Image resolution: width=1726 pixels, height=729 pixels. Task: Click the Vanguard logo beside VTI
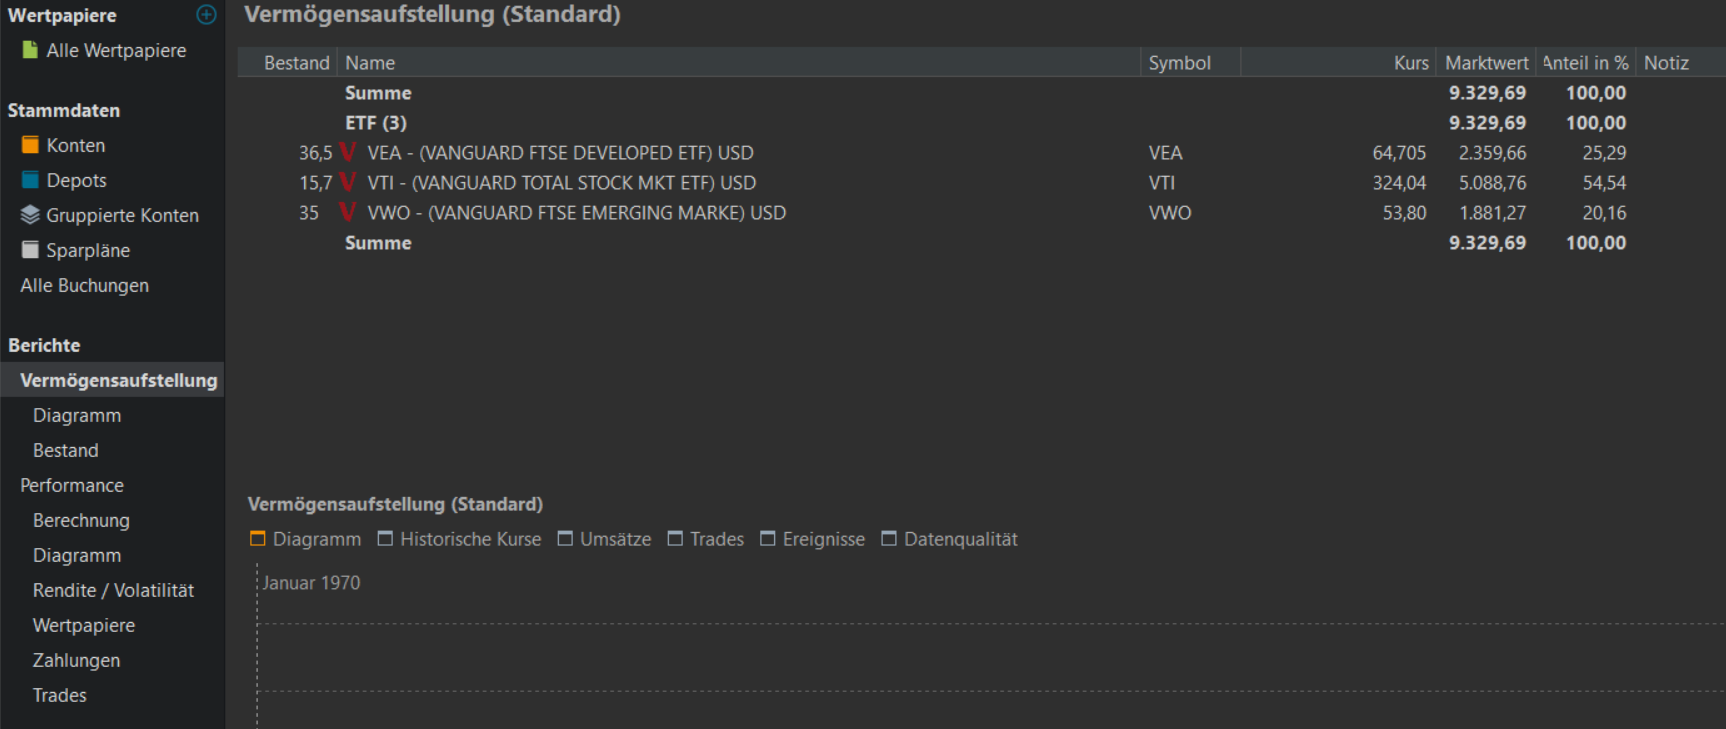tap(348, 183)
